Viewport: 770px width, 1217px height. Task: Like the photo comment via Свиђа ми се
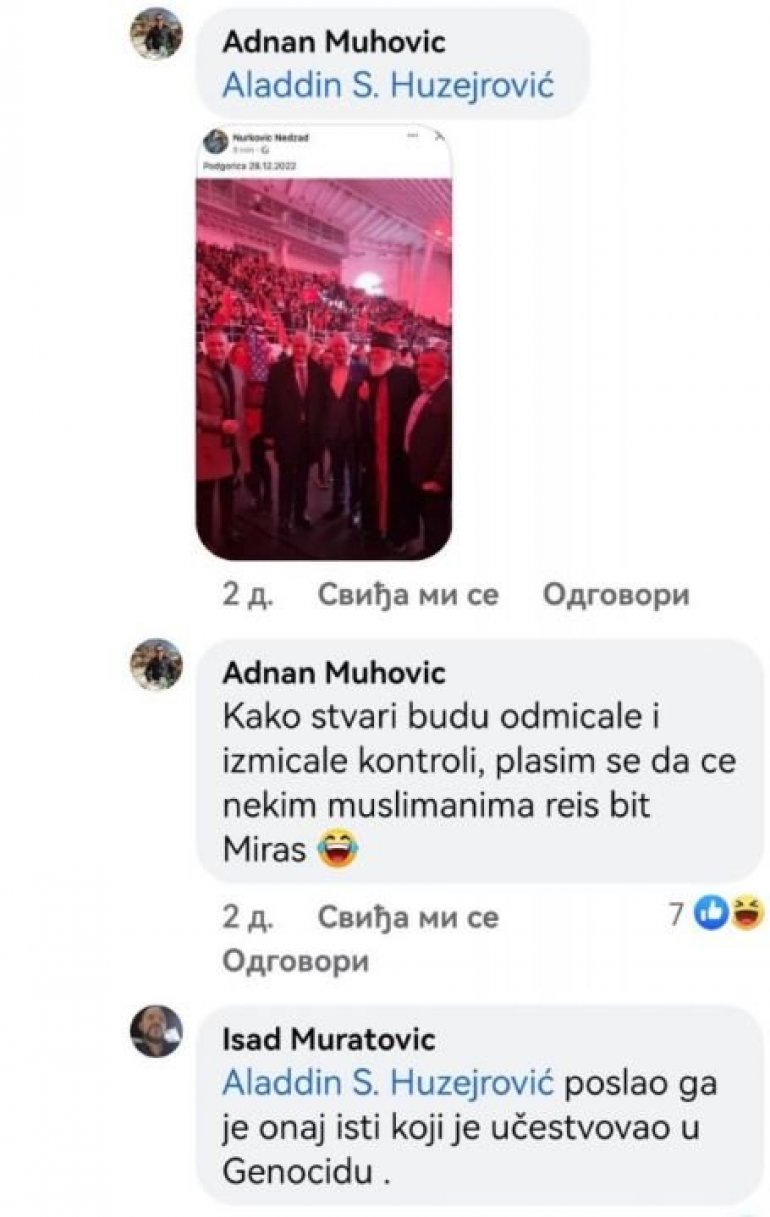(408, 595)
